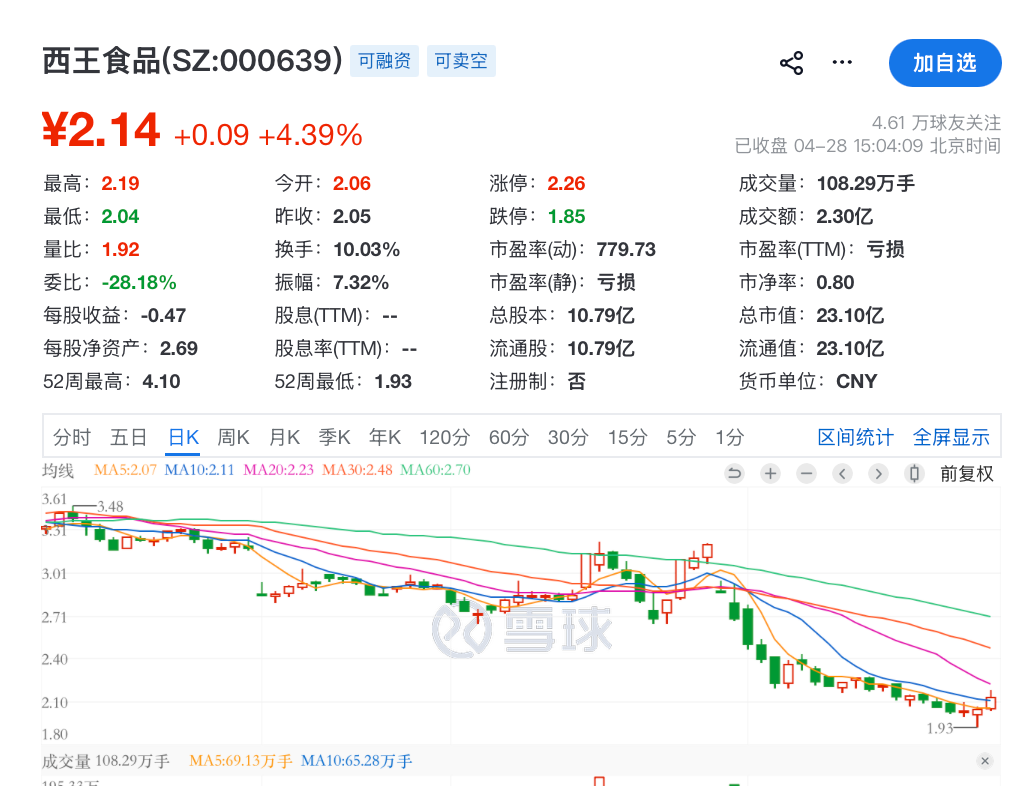This screenshot has height=786, width=1036.
Task: Pan the chart right using the right chevron icon
Action: click(878, 473)
